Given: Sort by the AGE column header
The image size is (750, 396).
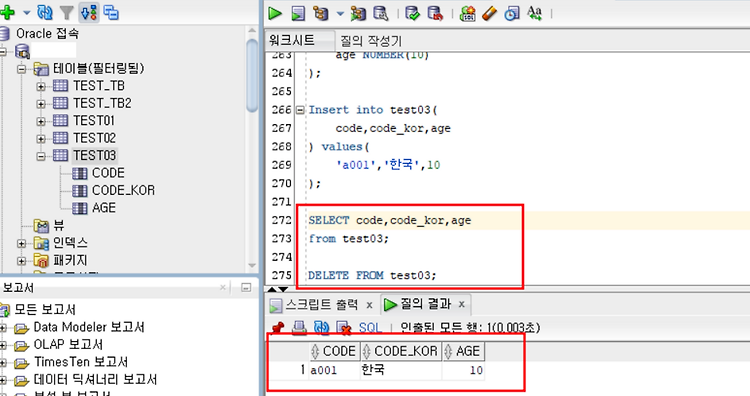Looking at the screenshot, I should coord(463,351).
